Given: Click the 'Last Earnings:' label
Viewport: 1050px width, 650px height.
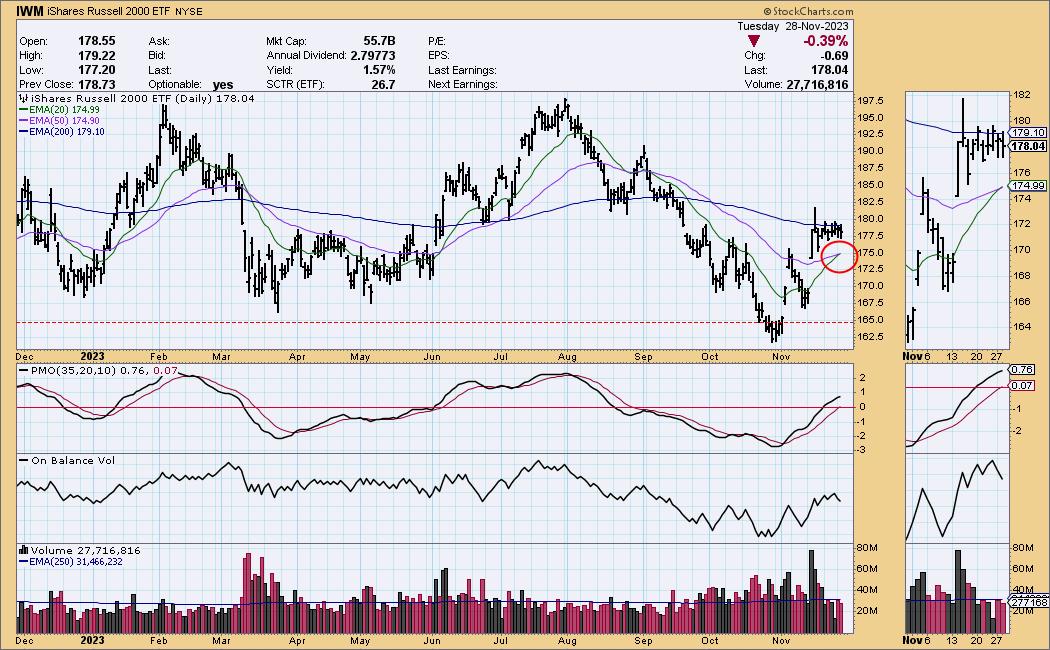Looking at the screenshot, I should pos(462,70).
